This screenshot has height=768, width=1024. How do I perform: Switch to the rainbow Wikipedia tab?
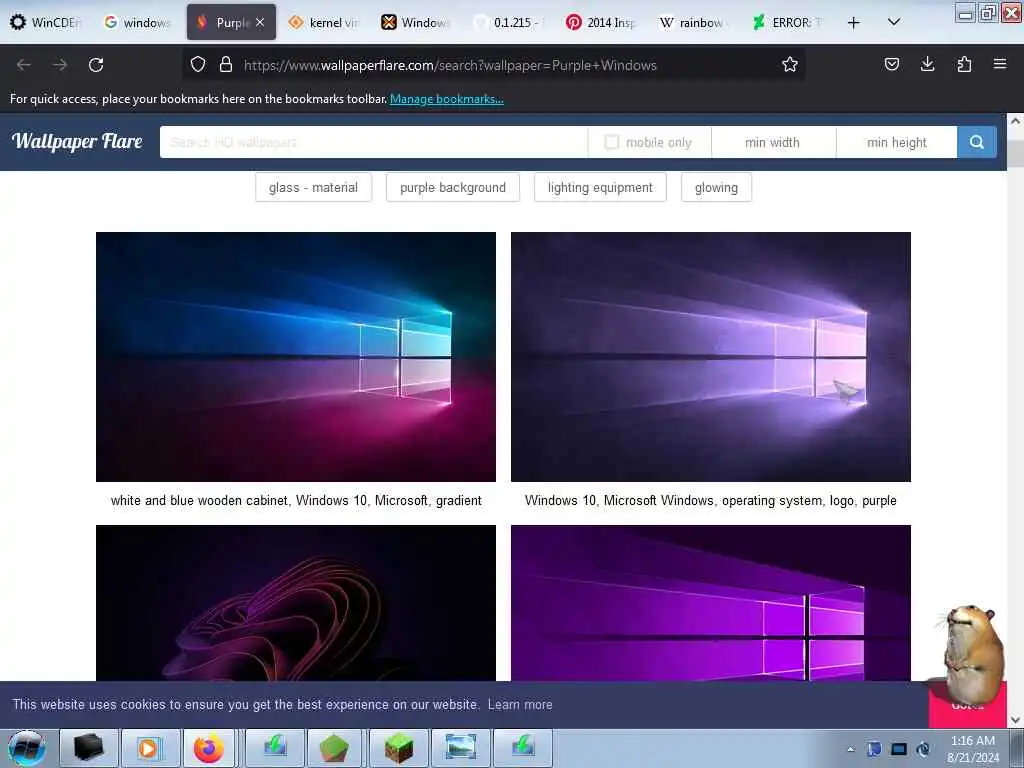(693, 22)
